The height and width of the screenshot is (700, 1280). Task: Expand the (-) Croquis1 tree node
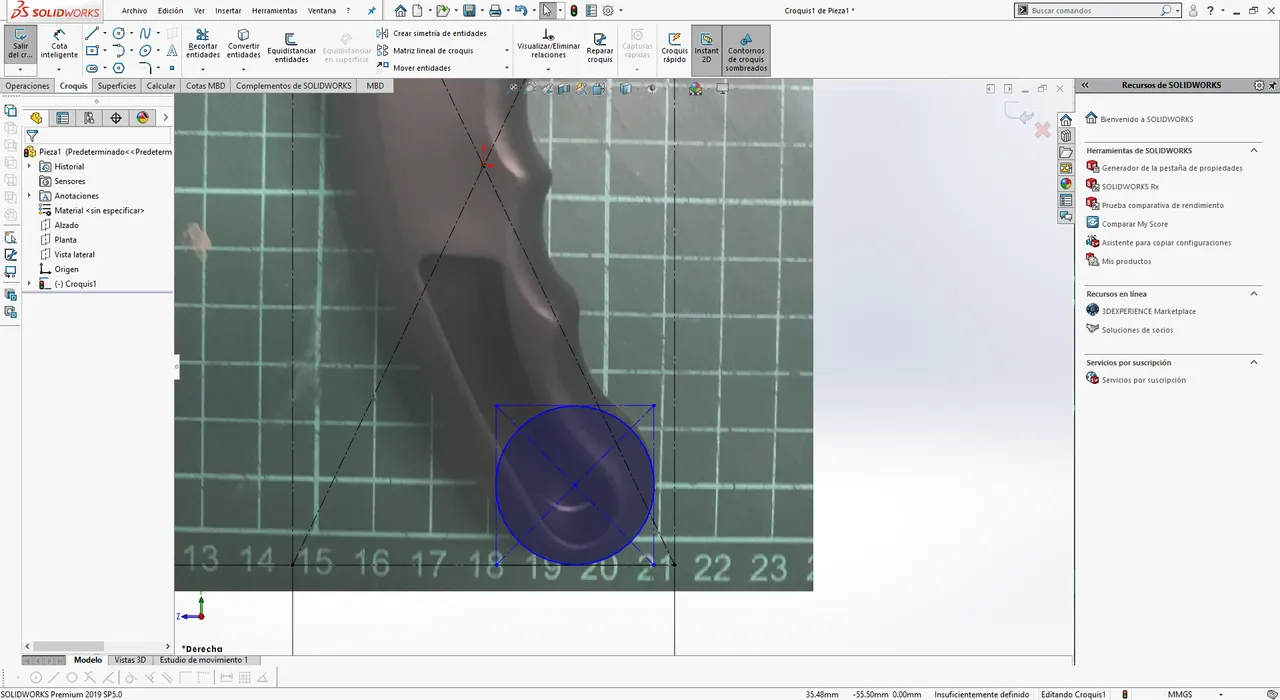(29, 284)
